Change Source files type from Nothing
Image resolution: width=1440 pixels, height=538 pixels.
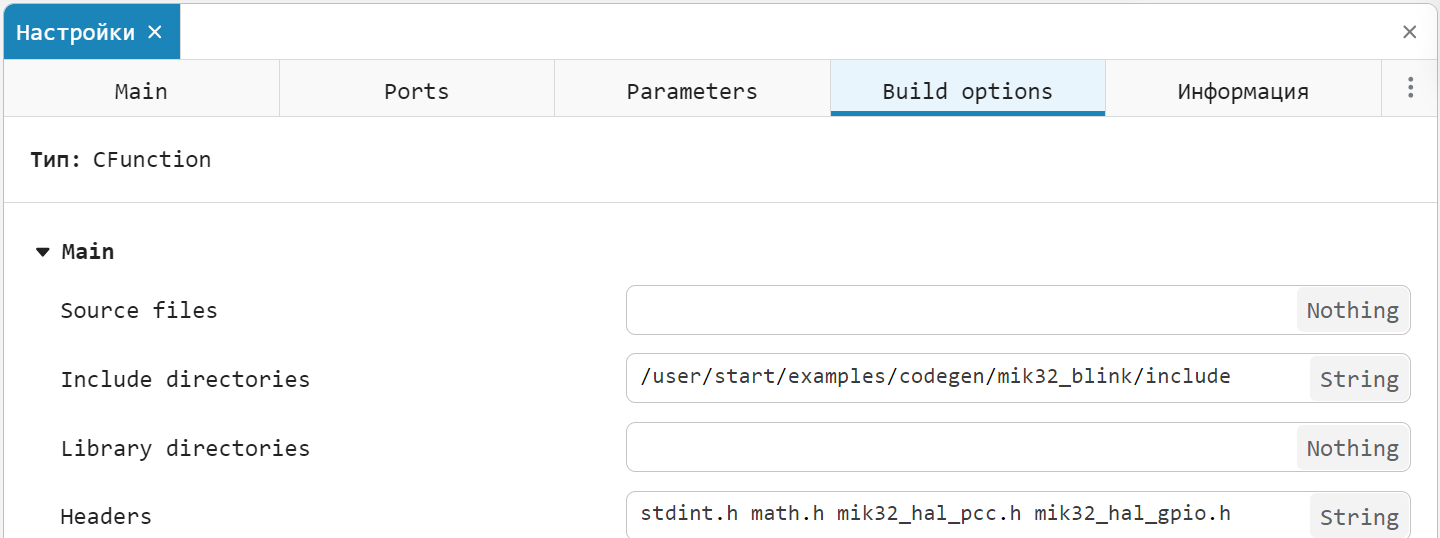click(1352, 310)
